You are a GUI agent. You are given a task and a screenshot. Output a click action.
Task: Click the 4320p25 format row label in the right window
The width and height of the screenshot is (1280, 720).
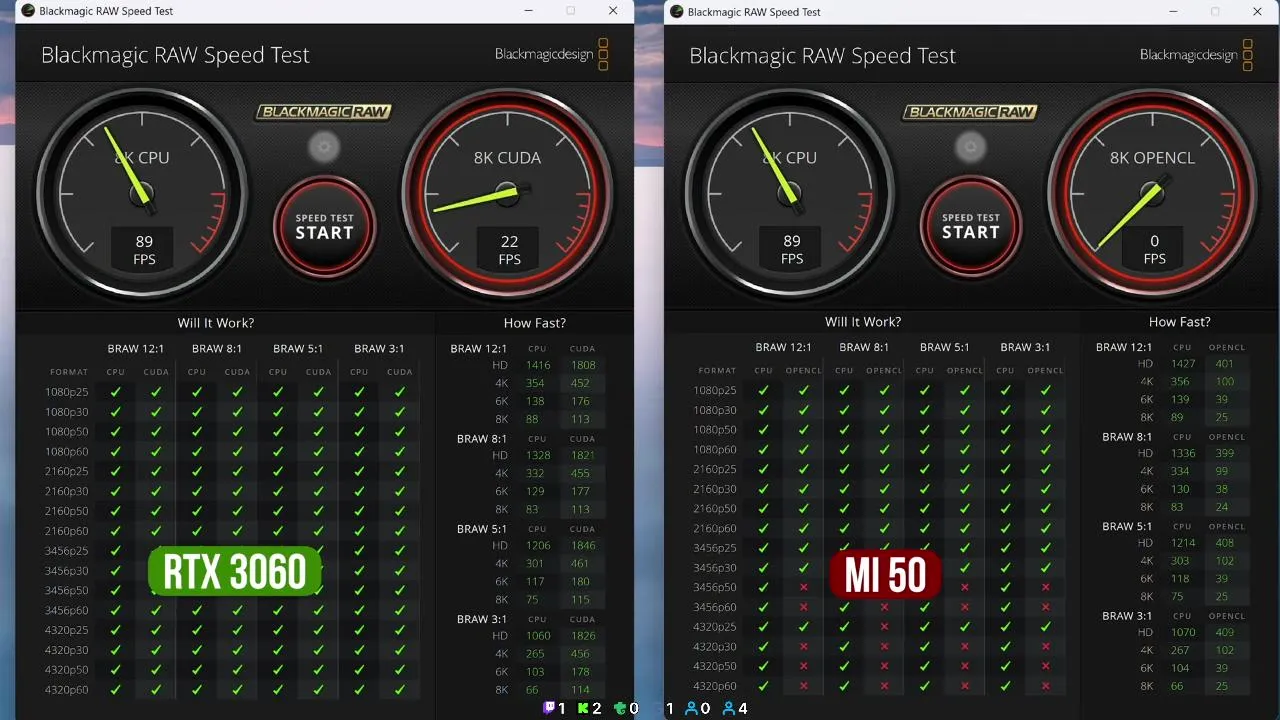714,627
